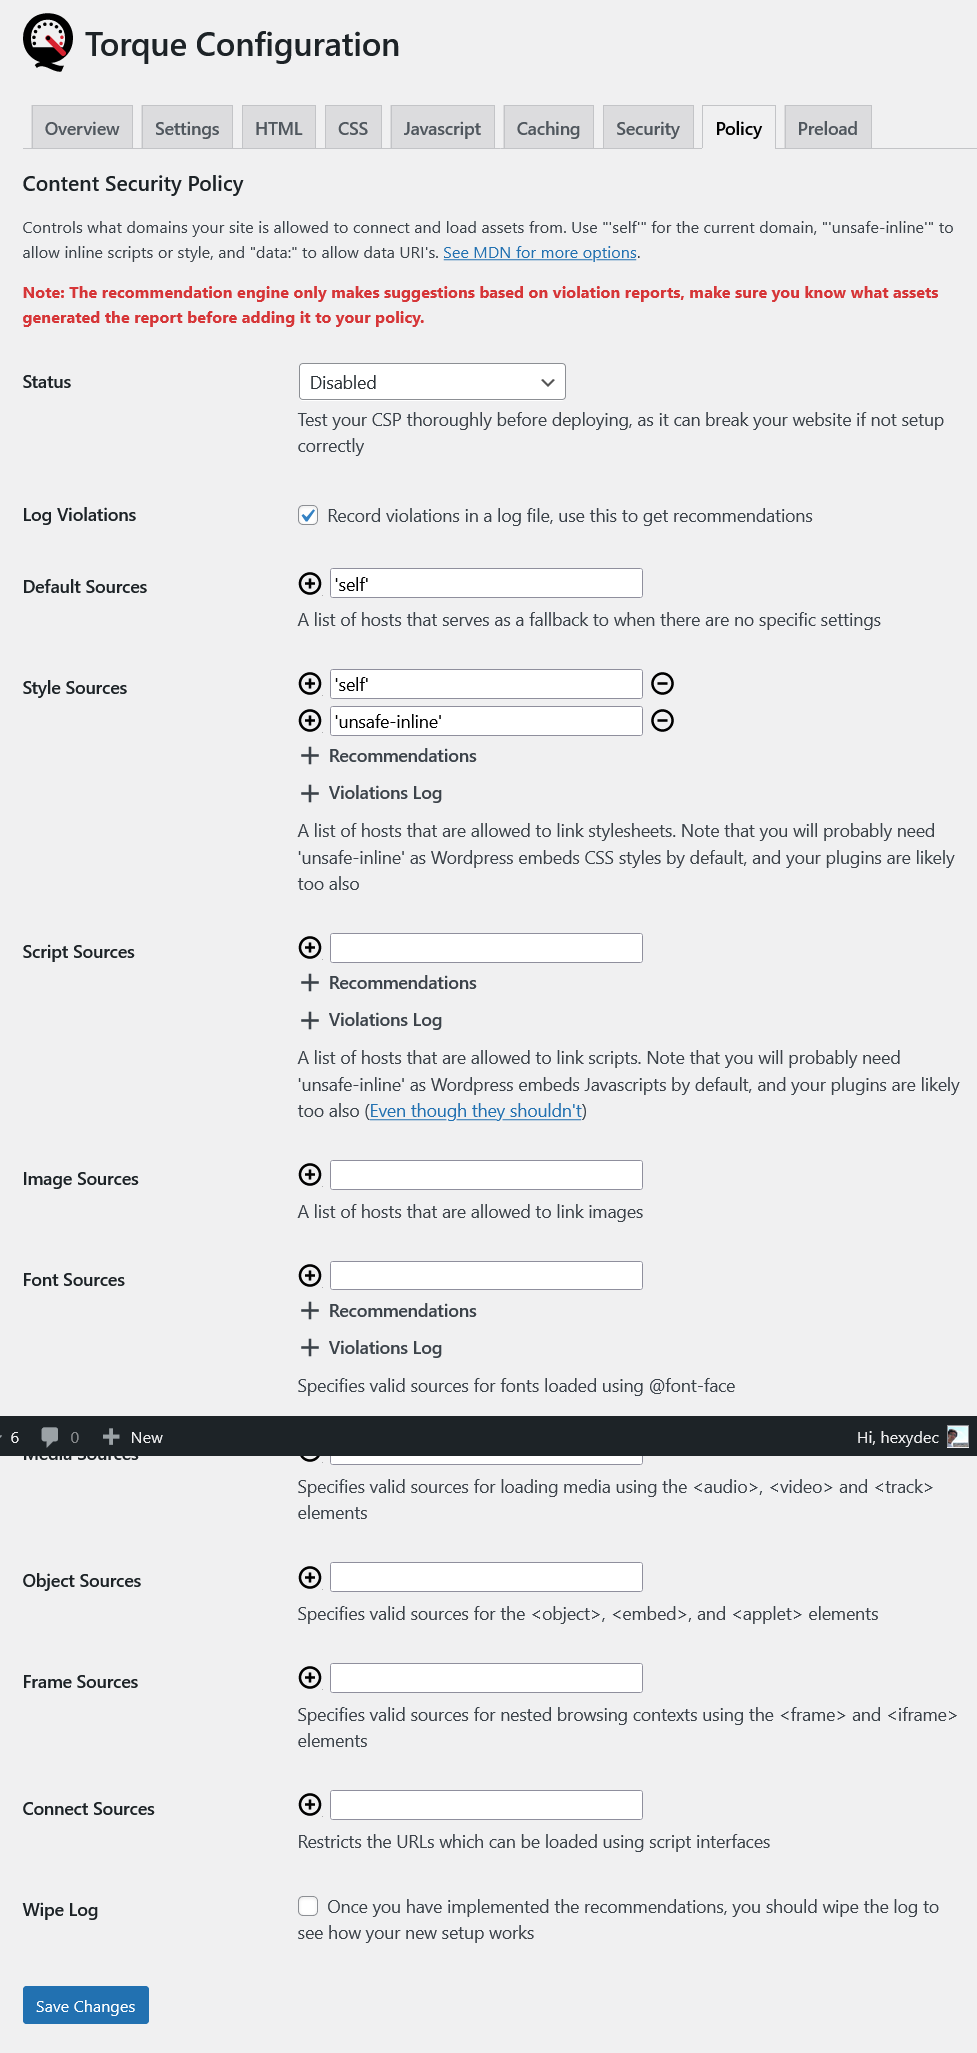Viewport: 977px width, 2053px height.
Task: Add a Script Sources entry with plus icon
Action: tap(310, 948)
